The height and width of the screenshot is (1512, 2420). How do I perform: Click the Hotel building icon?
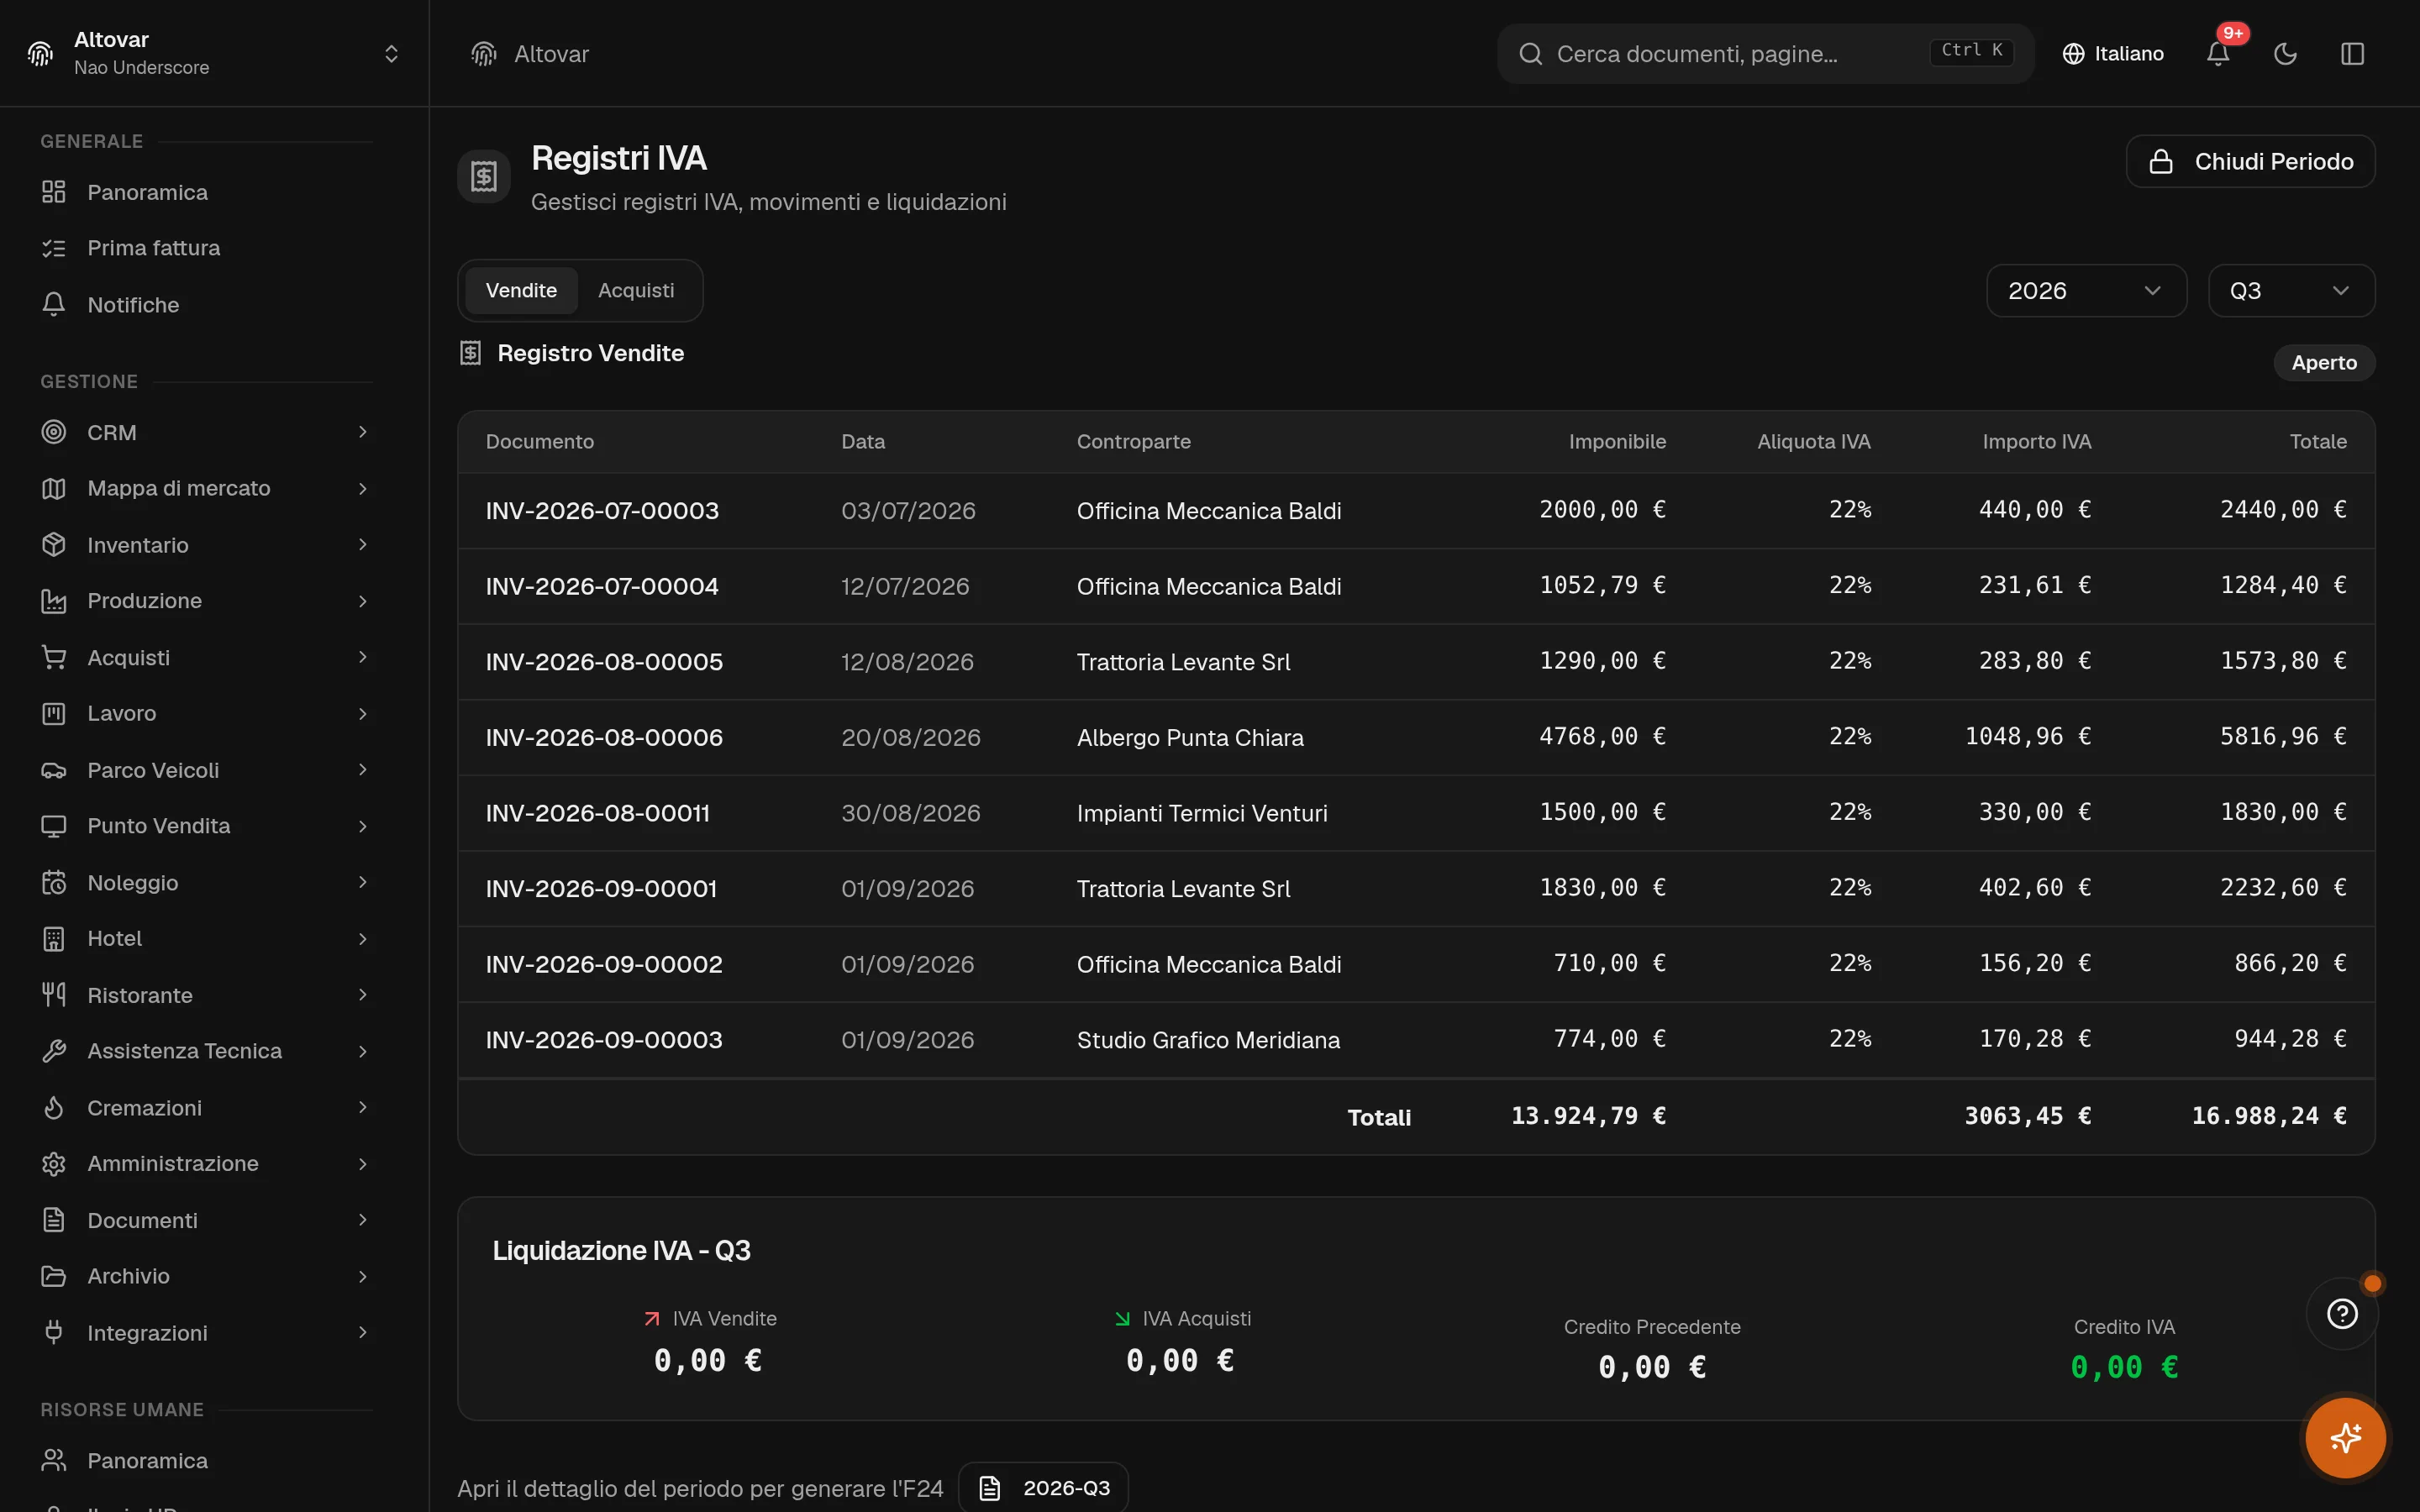coord(54,939)
